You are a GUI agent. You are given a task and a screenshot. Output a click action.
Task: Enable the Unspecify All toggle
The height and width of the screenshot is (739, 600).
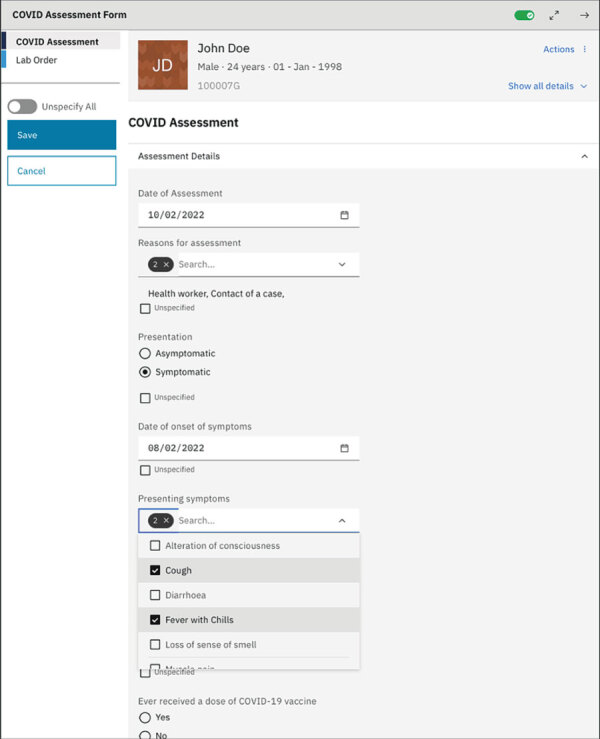click(22, 106)
